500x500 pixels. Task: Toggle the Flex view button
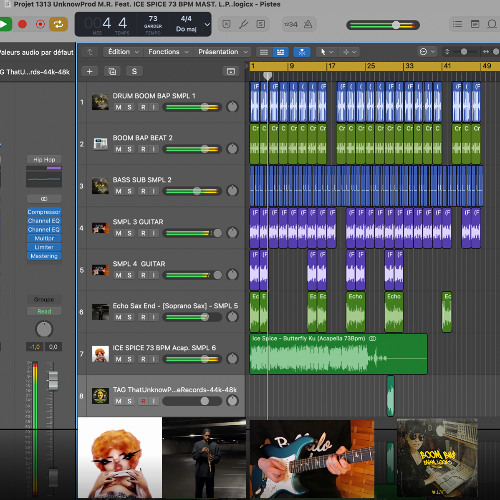point(280,52)
